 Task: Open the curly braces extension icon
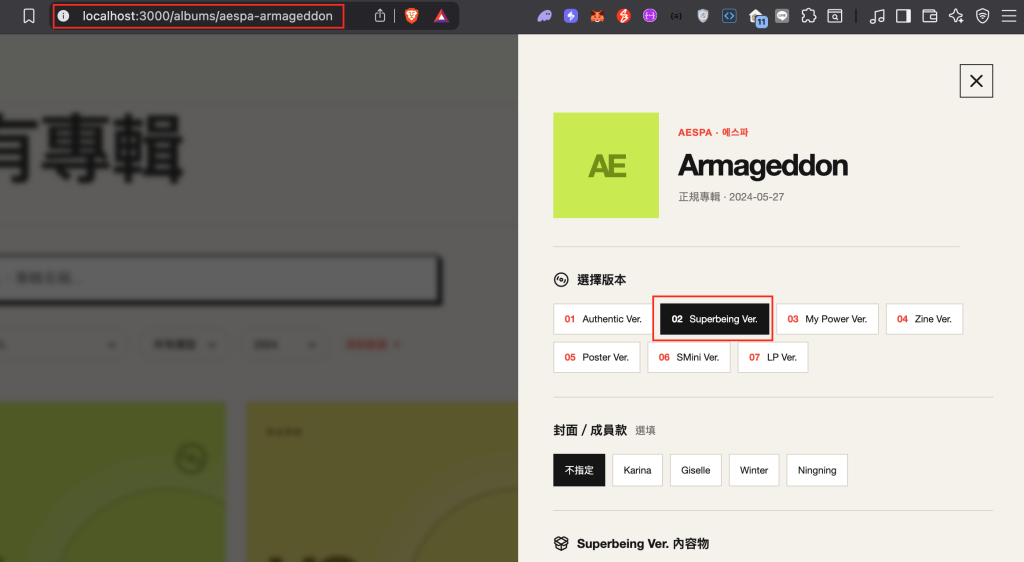click(x=676, y=16)
